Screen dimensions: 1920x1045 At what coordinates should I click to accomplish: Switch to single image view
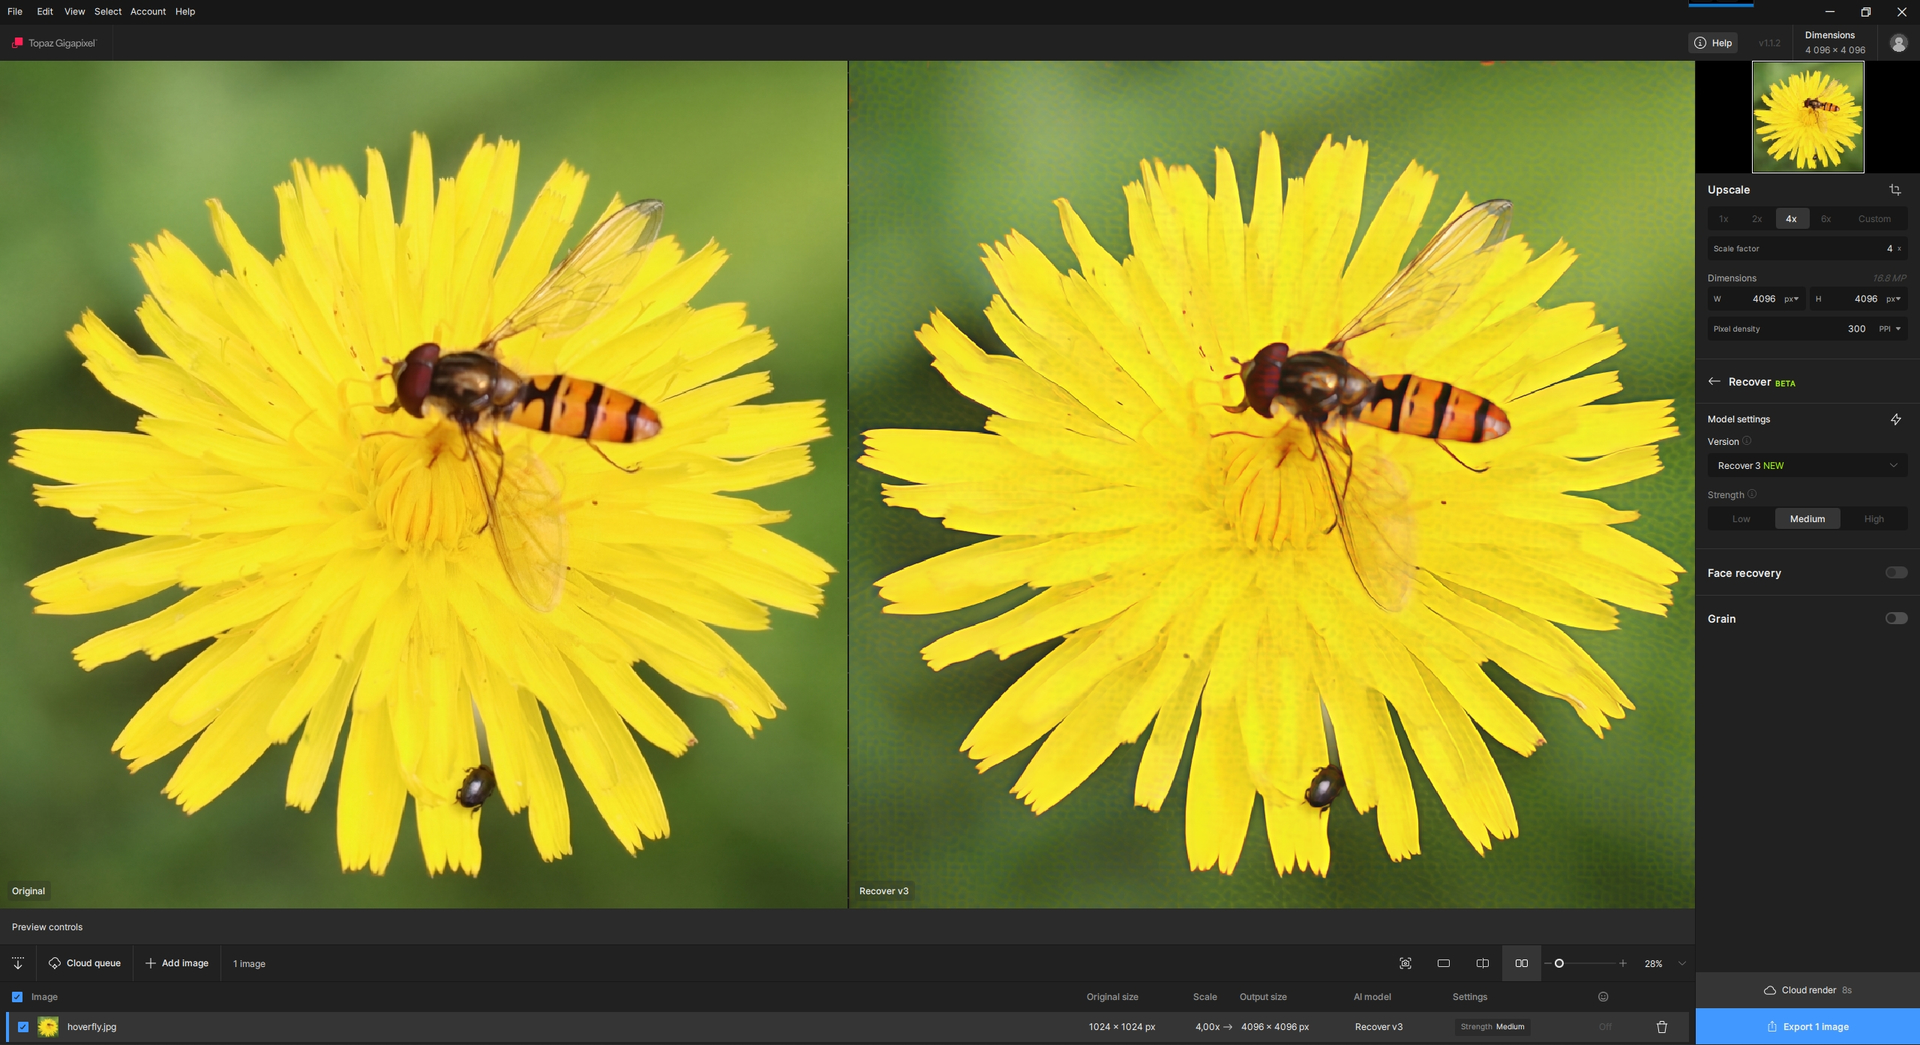click(1443, 963)
